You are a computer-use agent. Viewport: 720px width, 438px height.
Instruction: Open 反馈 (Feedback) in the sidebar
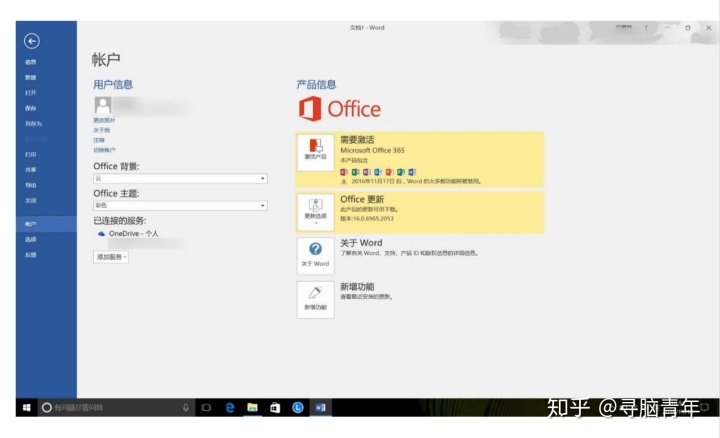pyautogui.click(x=31, y=255)
